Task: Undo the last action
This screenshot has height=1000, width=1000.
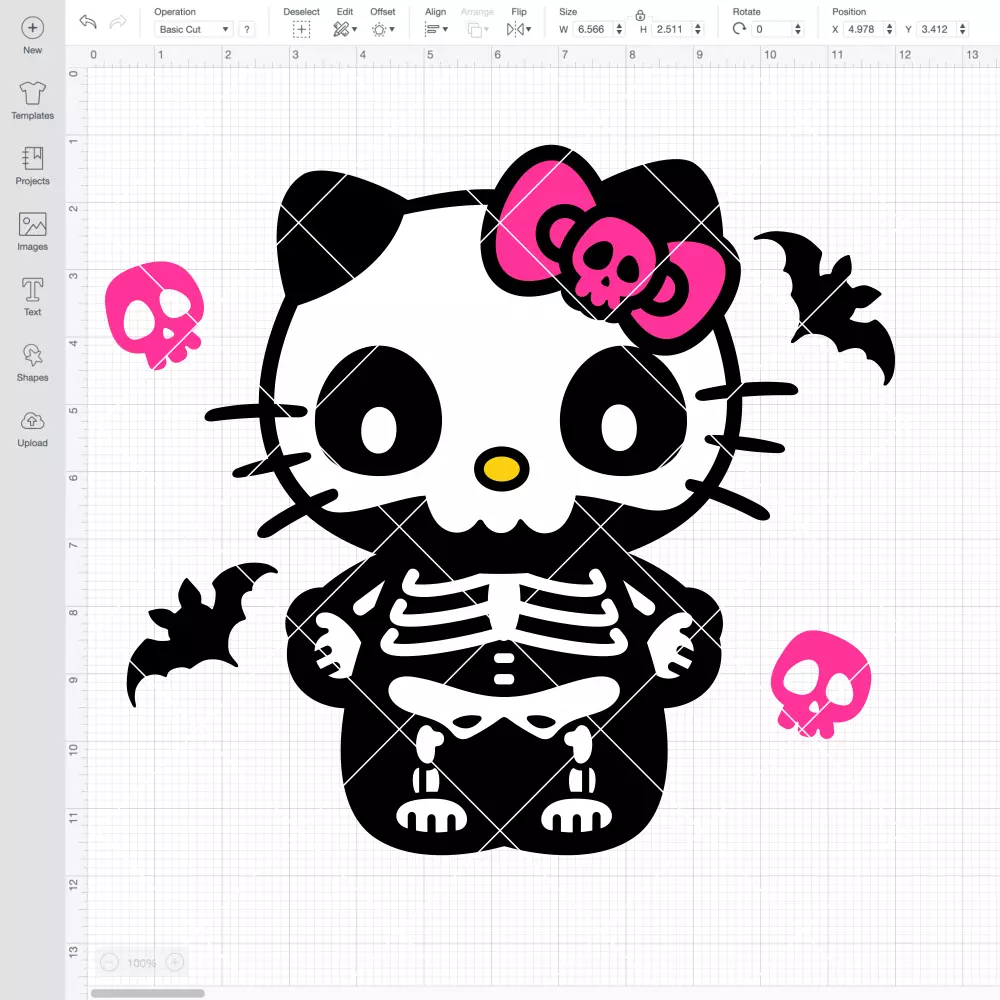Action: tap(88, 22)
